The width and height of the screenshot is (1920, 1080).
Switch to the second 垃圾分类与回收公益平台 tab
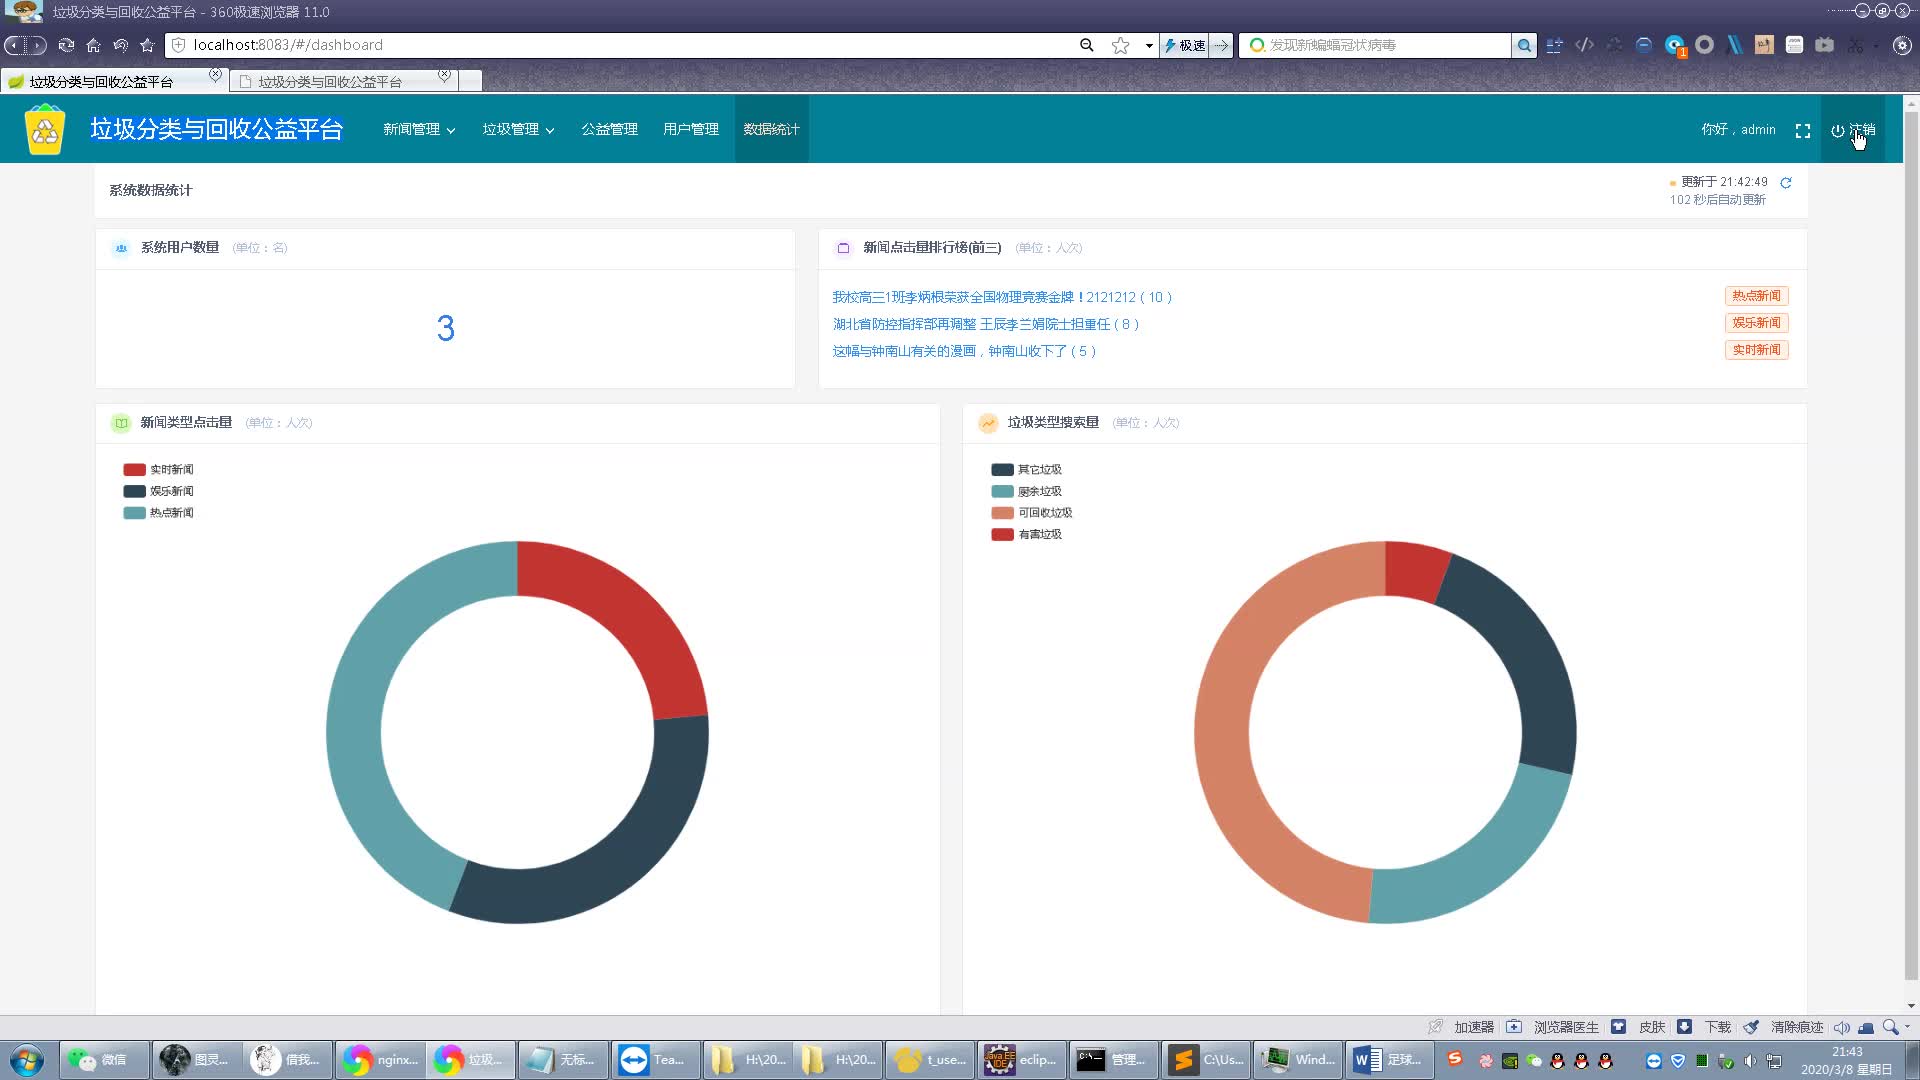click(x=344, y=81)
